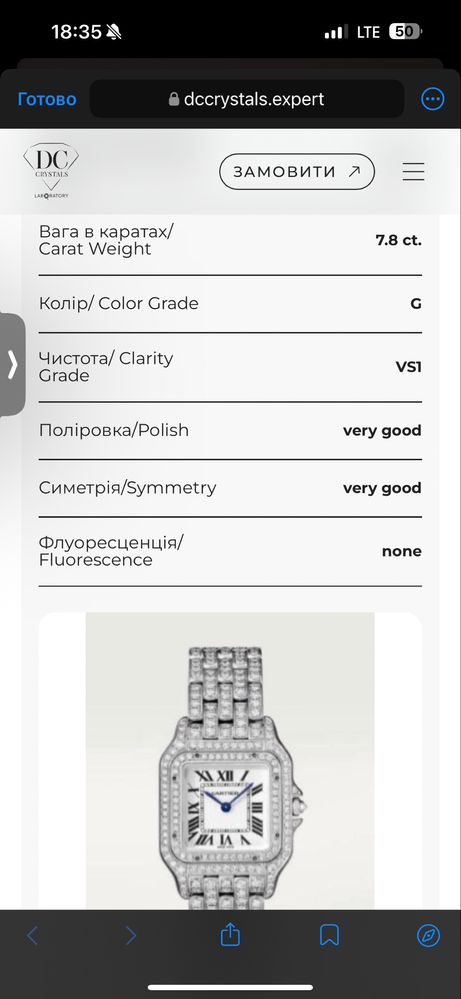Tap the DC Crystals Laboratory logo
The width and height of the screenshot is (461, 999).
pos(51,171)
